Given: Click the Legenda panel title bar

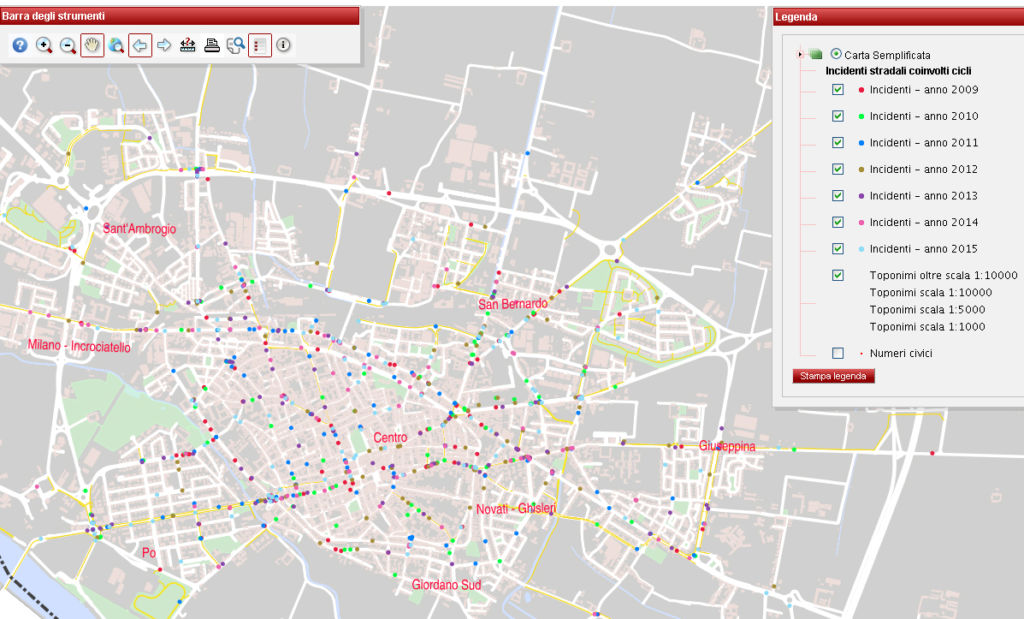Looking at the screenshot, I should (x=897, y=17).
